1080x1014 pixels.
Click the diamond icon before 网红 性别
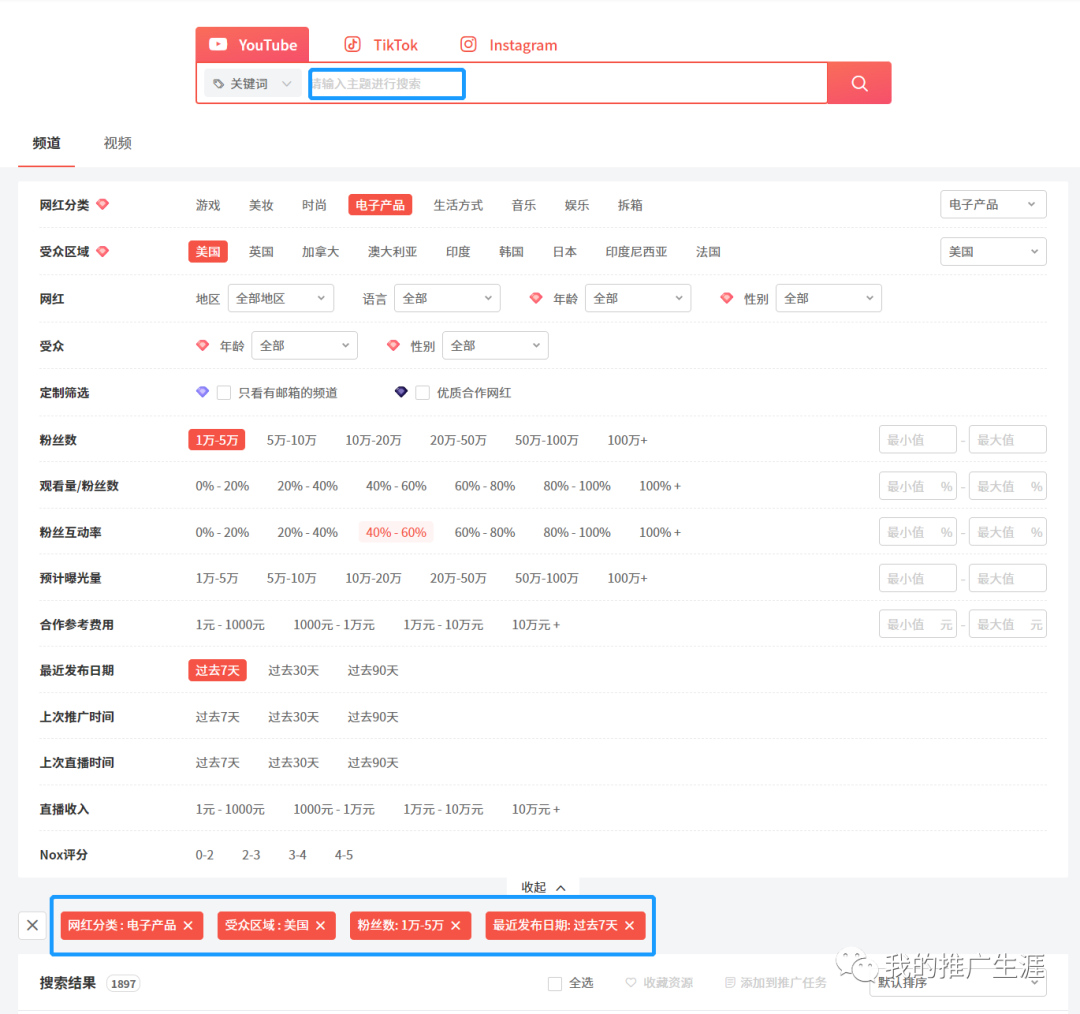(x=727, y=298)
